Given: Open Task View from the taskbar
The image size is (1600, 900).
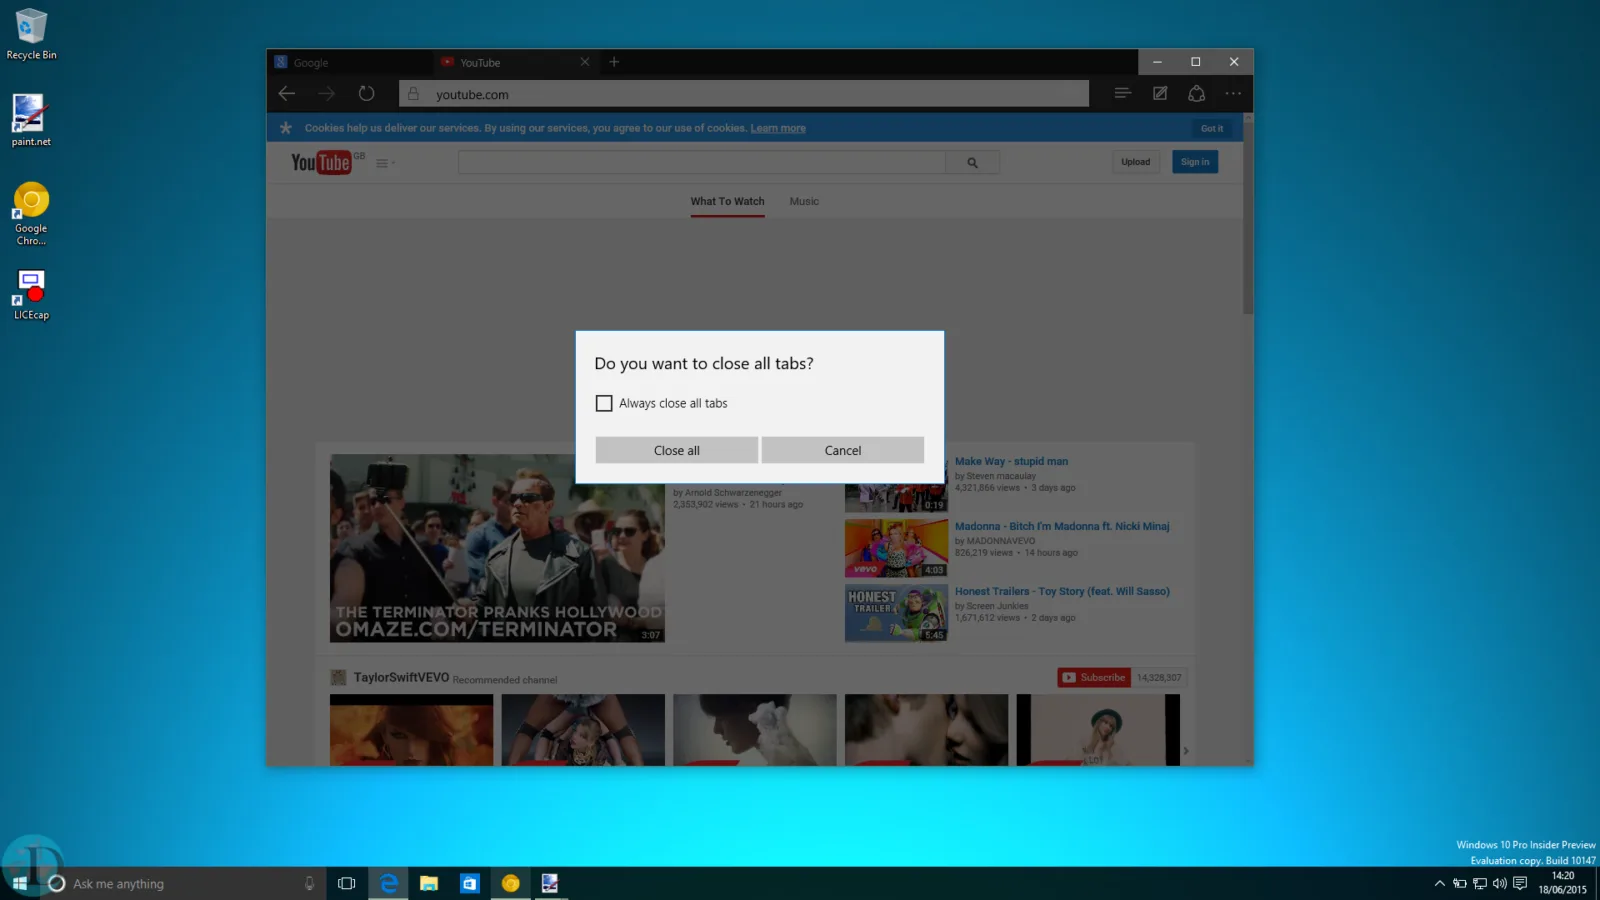Looking at the screenshot, I should [x=347, y=883].
